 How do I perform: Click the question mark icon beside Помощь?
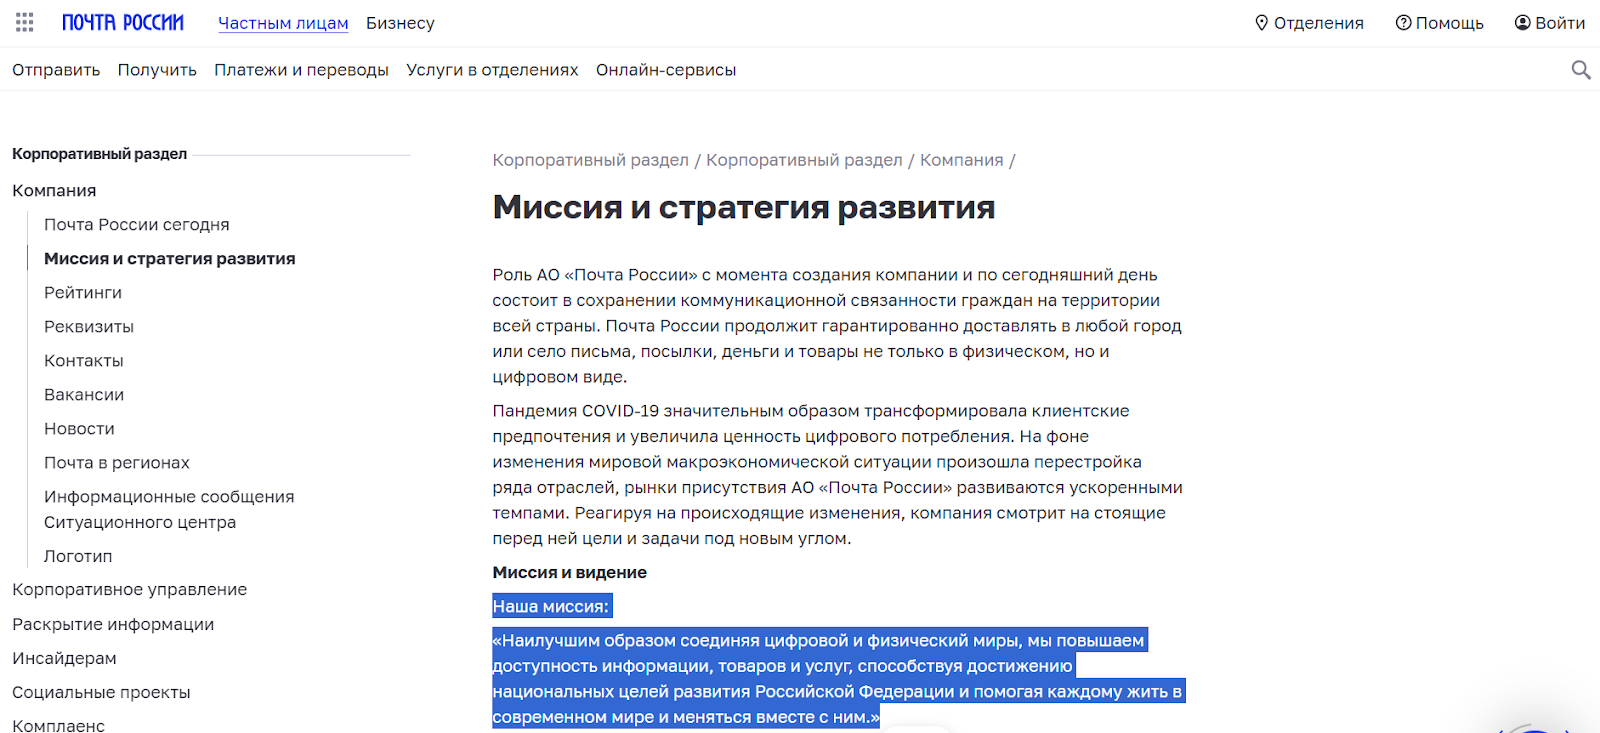[1404, 23]
